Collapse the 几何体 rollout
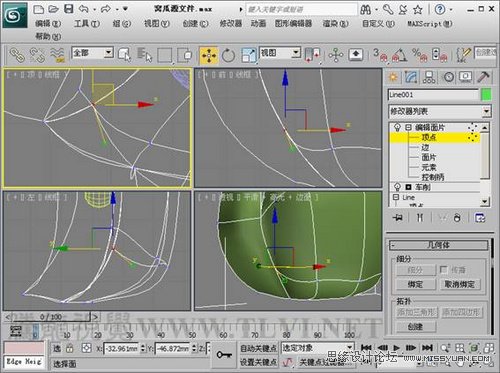Screen dimensions: 500x373 tap(439, 245)
